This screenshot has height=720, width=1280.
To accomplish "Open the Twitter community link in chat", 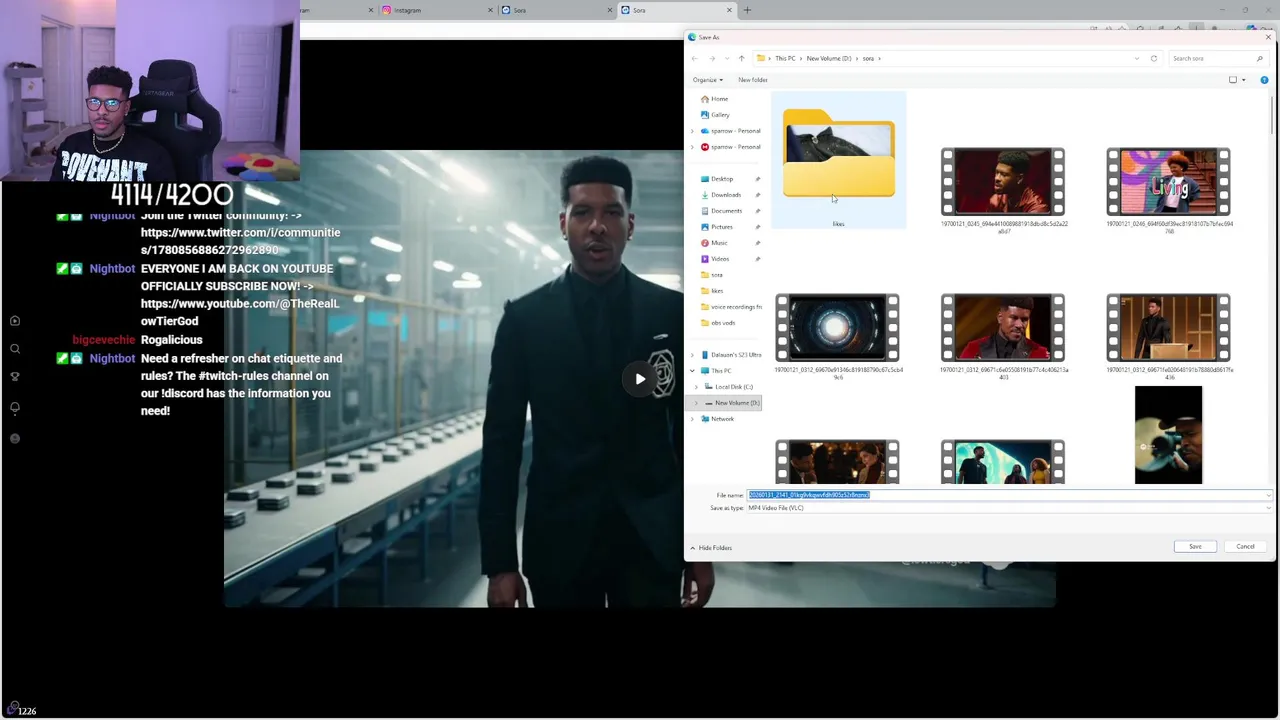I will [240, 241].
